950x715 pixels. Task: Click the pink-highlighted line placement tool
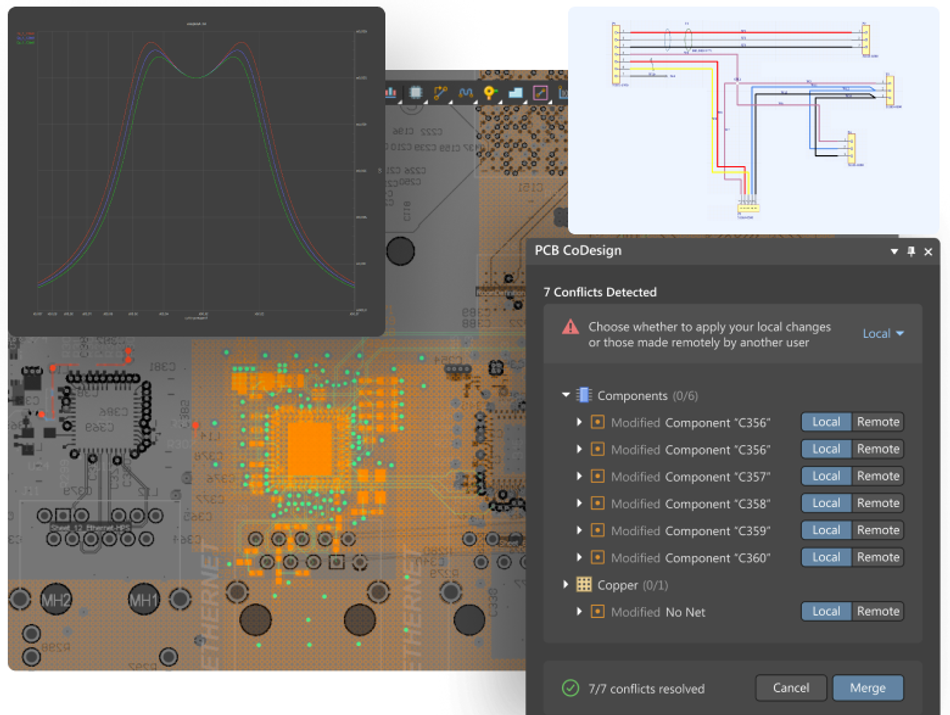coord(540,92)
